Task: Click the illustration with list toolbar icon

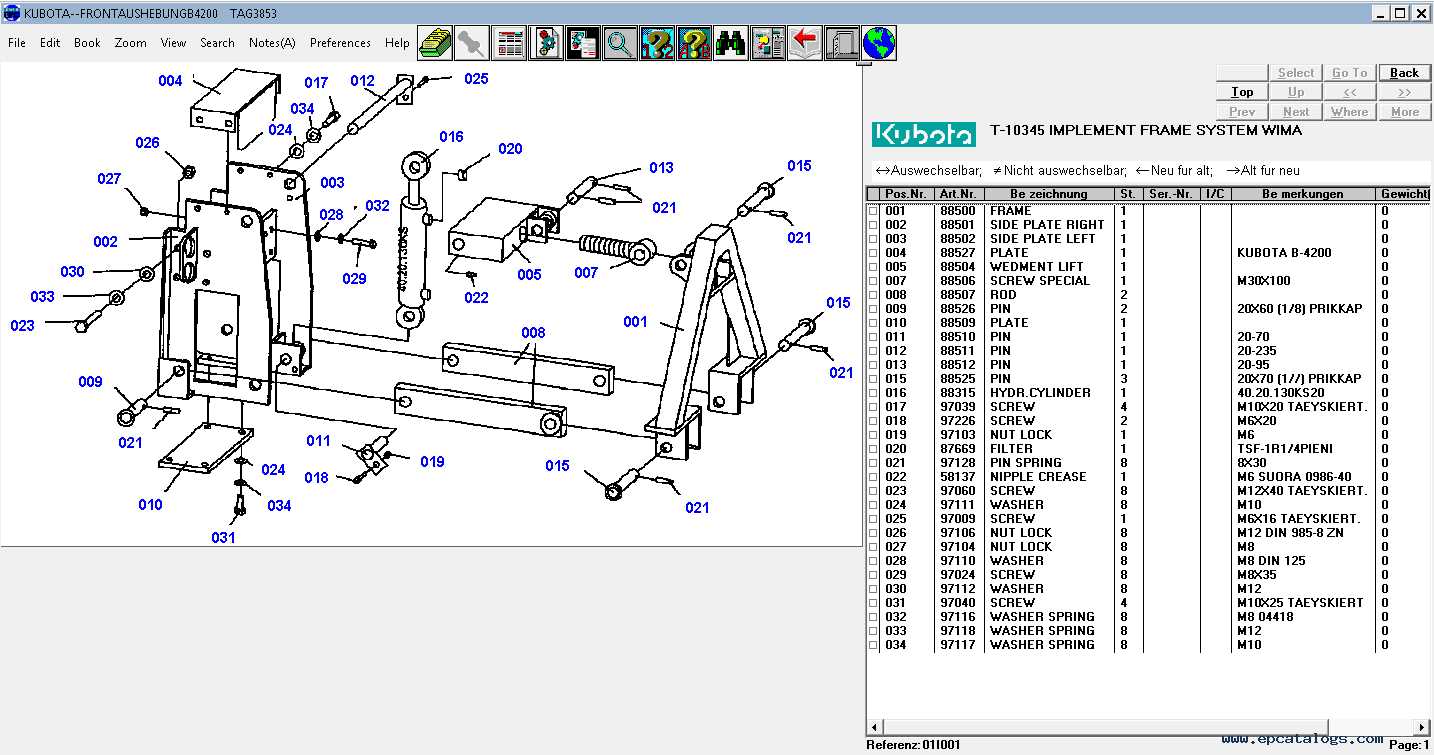Action: pyautogui.click(x=583, y=43)
